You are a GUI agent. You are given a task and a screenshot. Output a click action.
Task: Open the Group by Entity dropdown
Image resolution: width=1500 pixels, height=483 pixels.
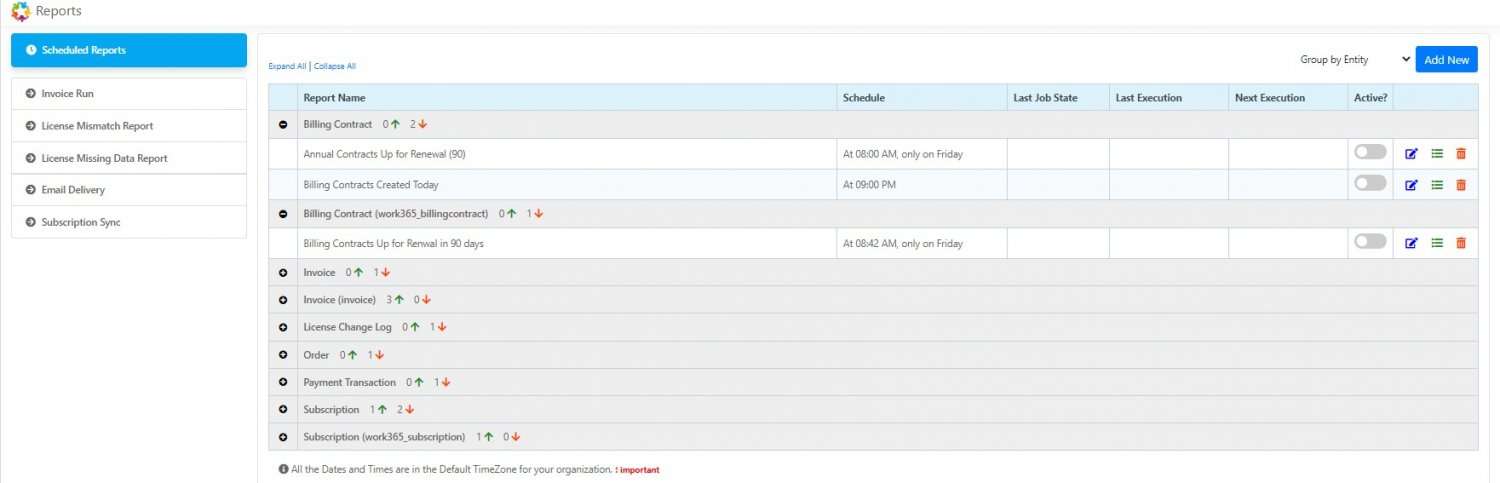point(1354,60)
